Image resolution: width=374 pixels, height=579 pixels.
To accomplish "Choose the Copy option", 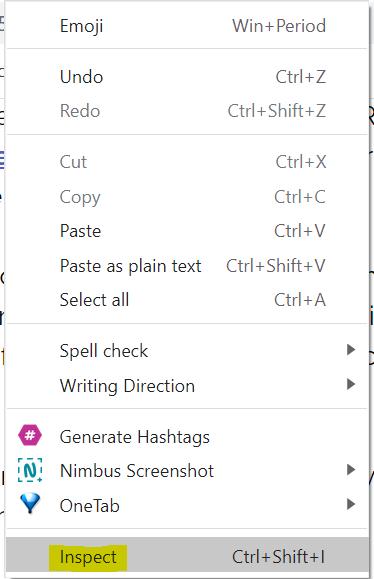I will (x=187, y=197).
